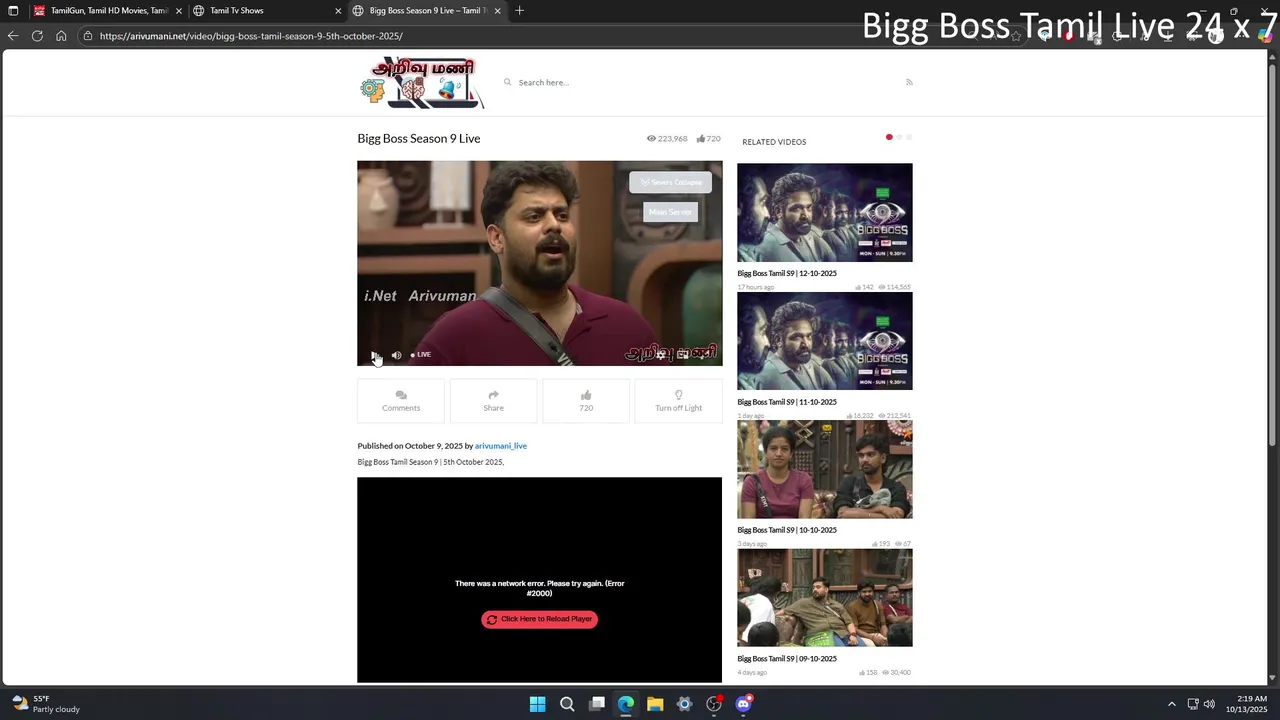1280x720 pixels.
Task: Open the Comments section
Action: coord(401,401)
